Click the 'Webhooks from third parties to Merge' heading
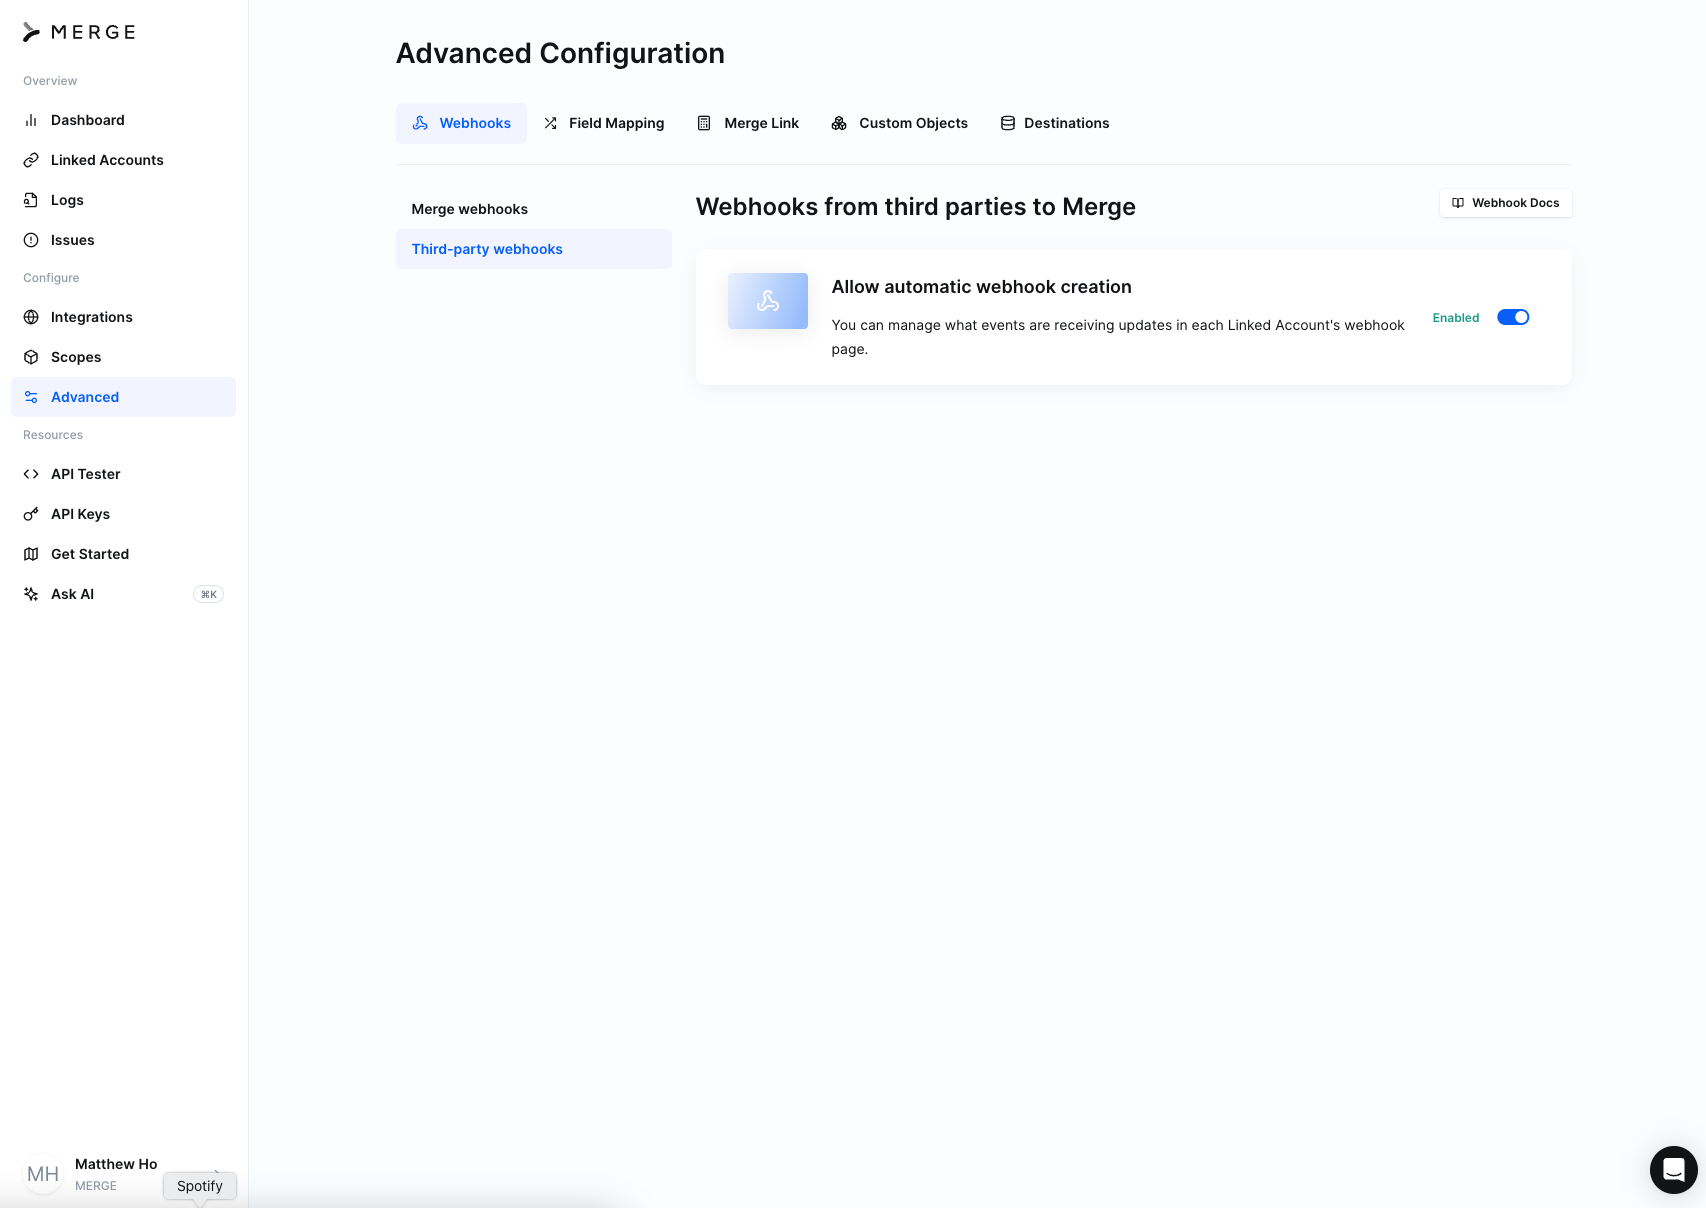 tap(916, 207)
